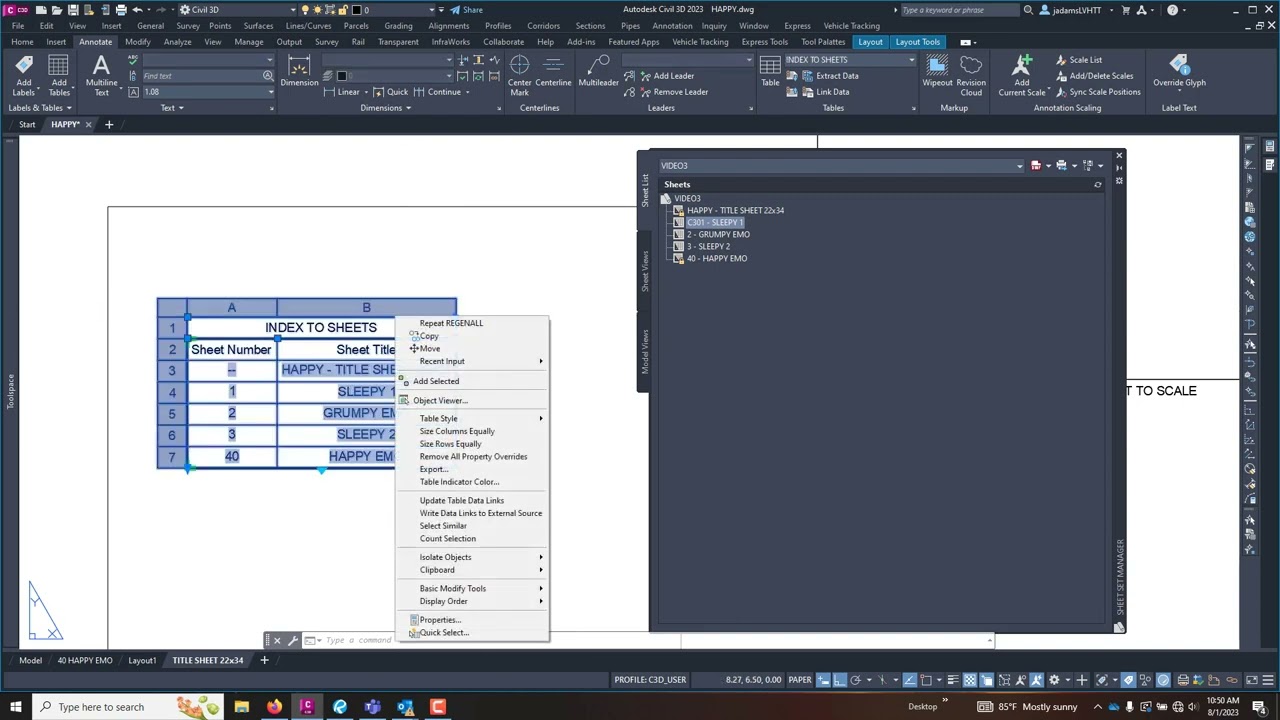The width and height of the screenshot is (1280, 720).
Task: Click the Multileader tool icon
Action: (598, 66)
